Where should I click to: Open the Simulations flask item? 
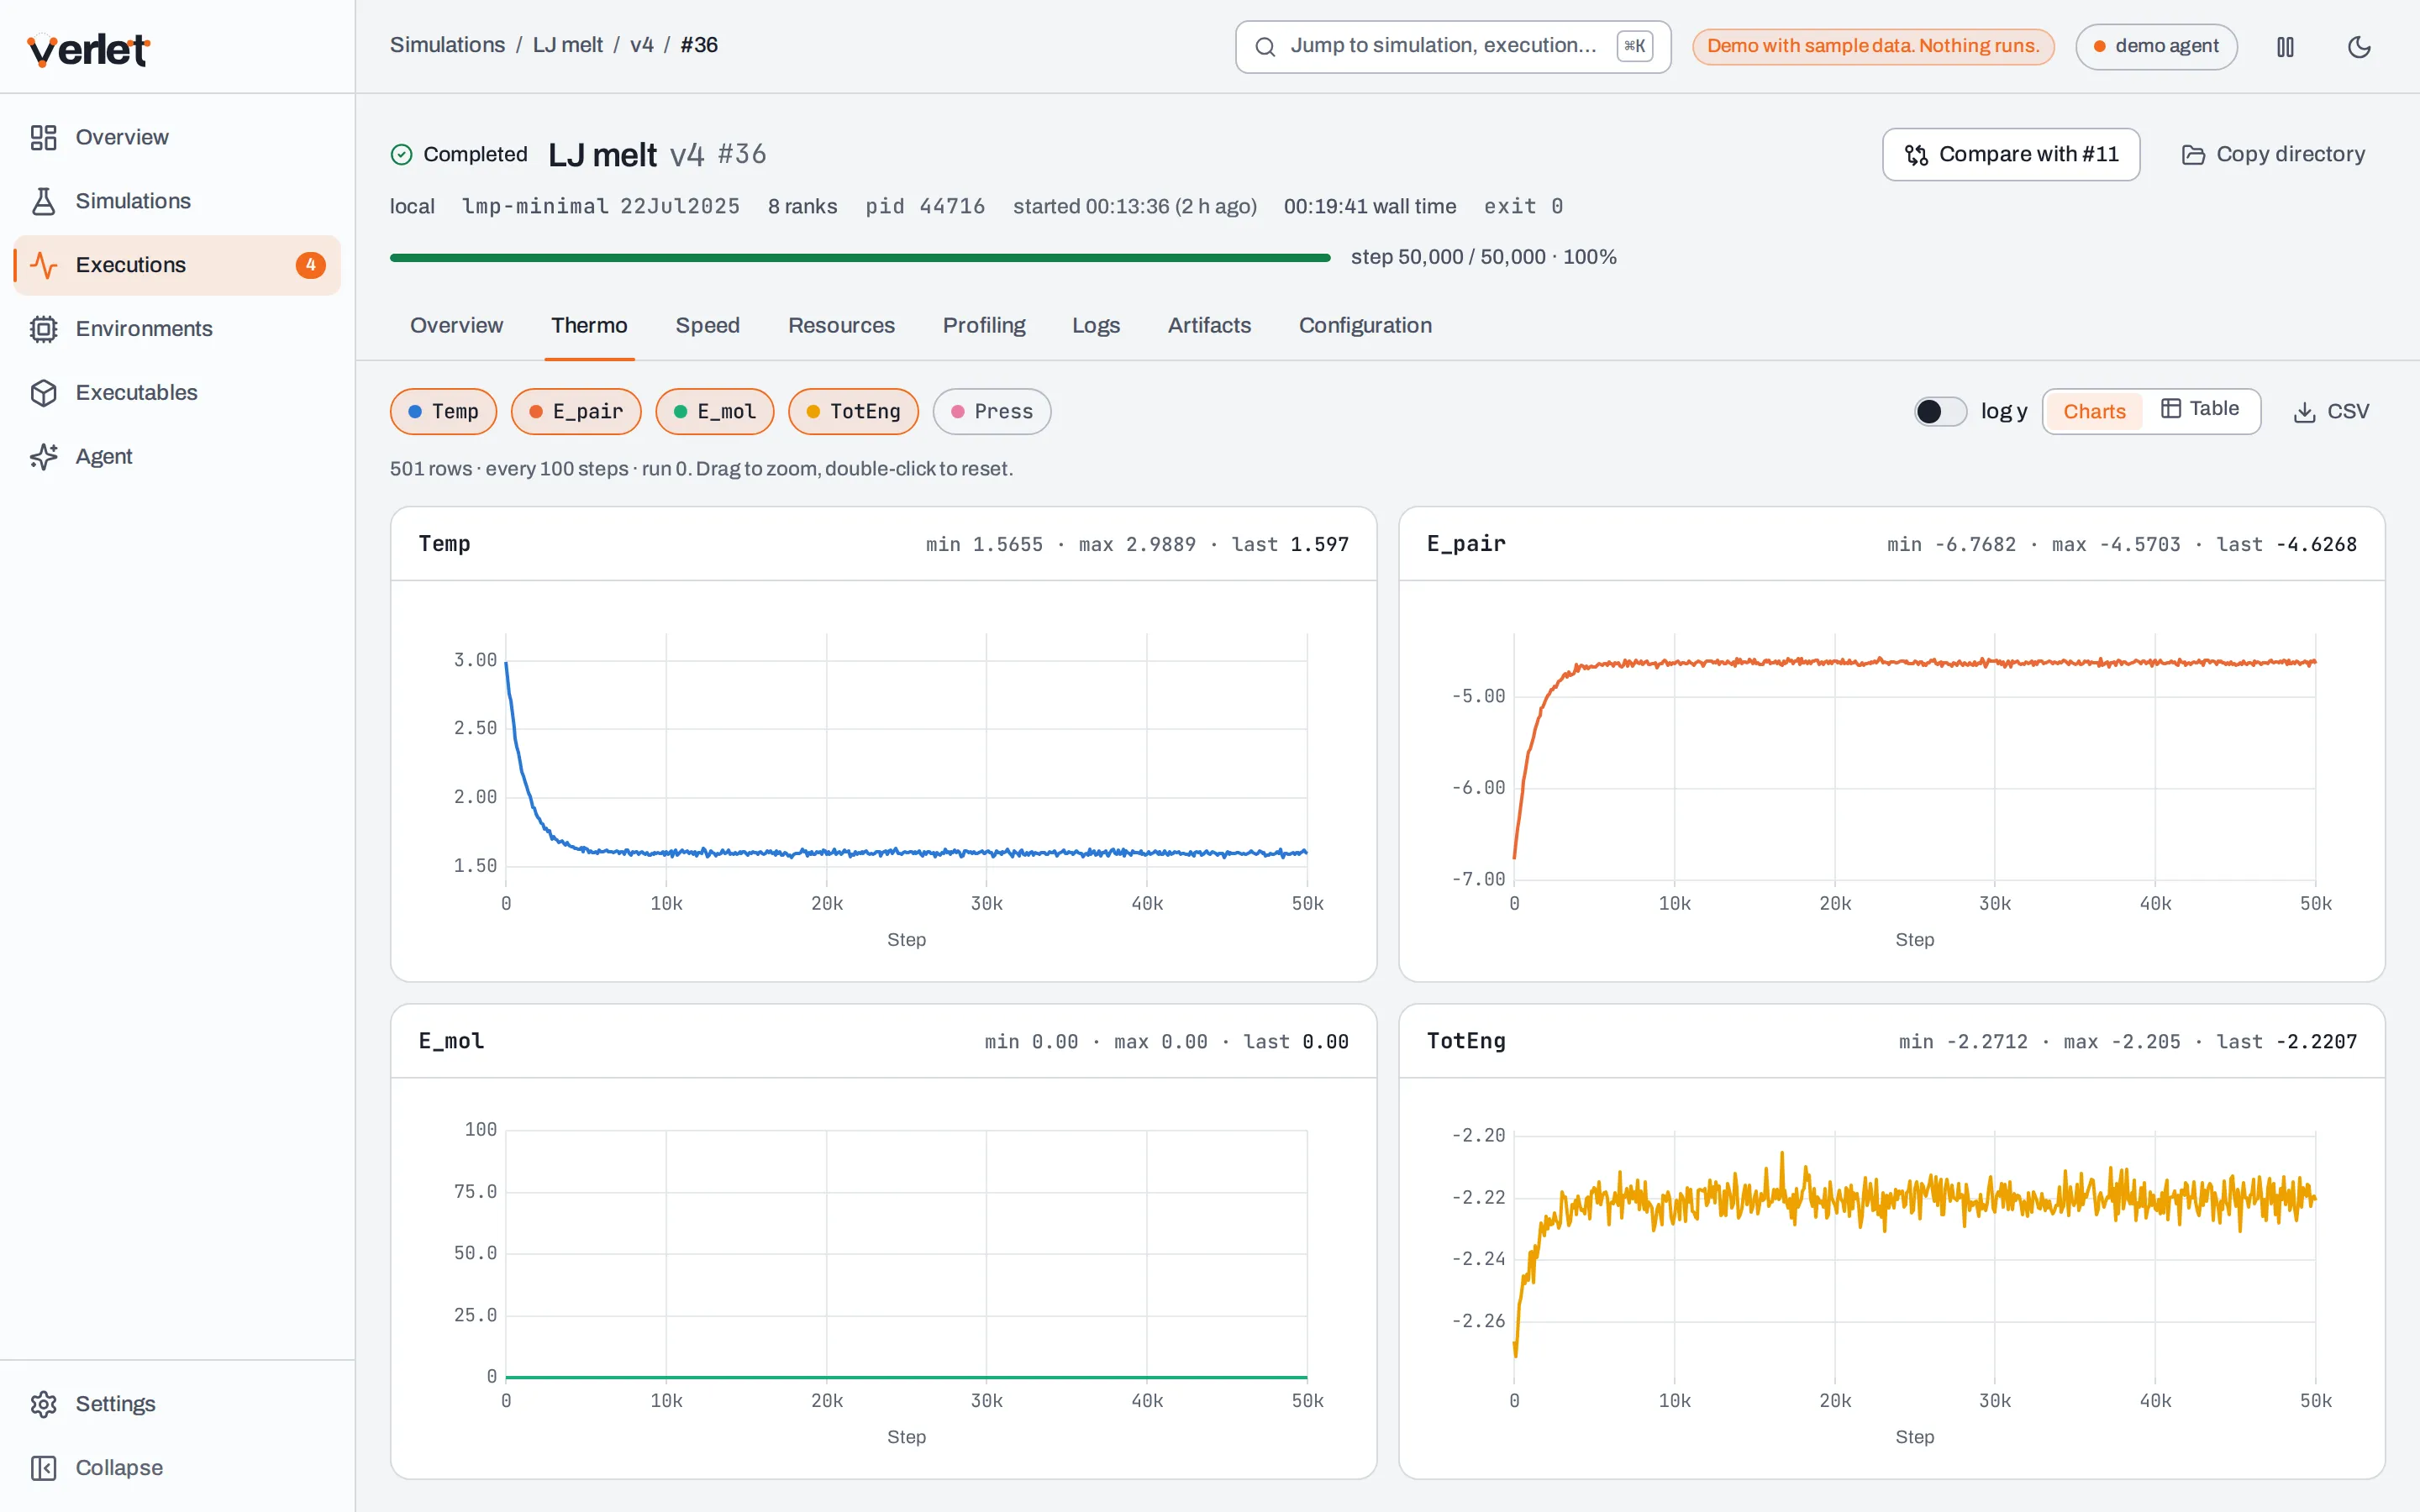[177, 201]
